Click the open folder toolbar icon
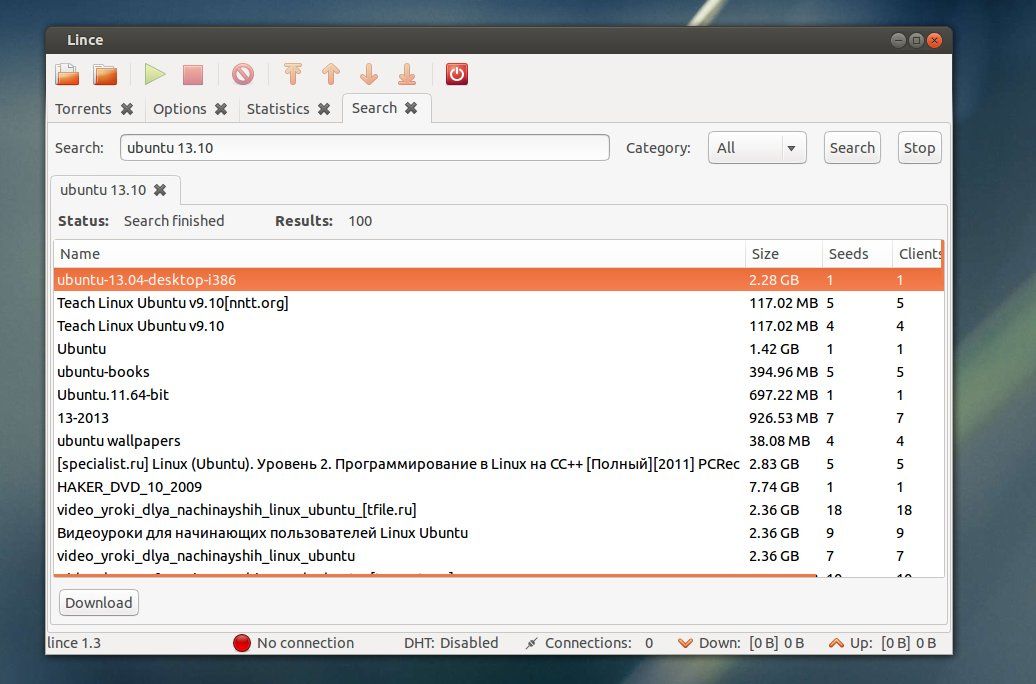 105,74
